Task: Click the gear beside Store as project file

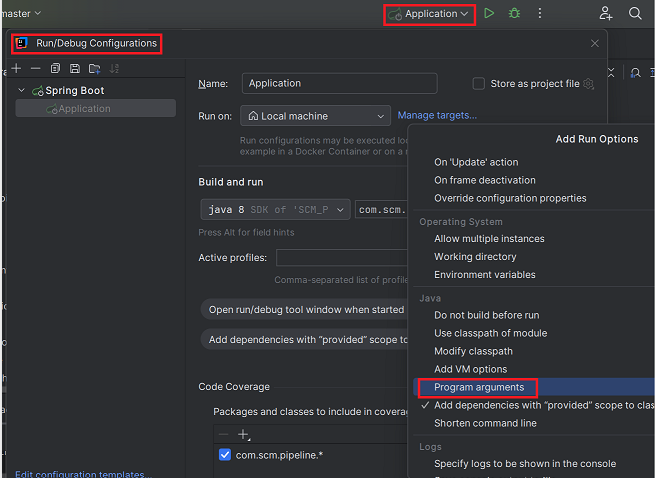Action: (588, 84)
